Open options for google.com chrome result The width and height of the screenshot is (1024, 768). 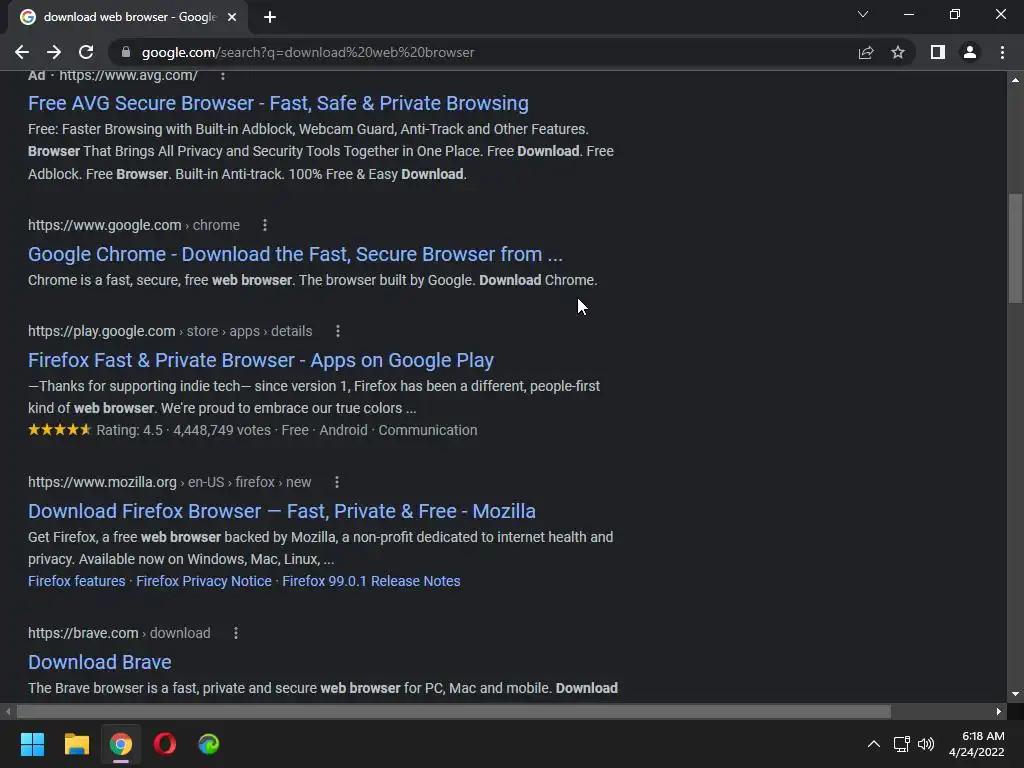pos(264,225)
